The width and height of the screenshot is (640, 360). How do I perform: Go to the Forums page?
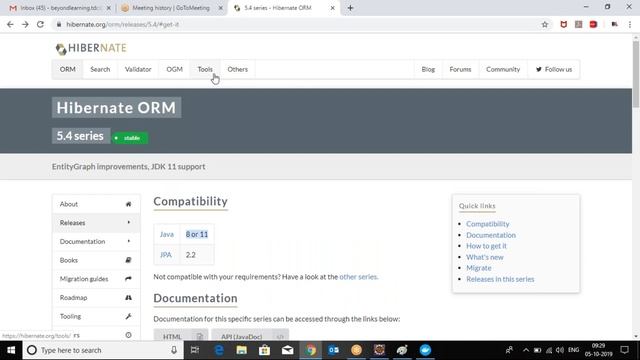point(460,69)
